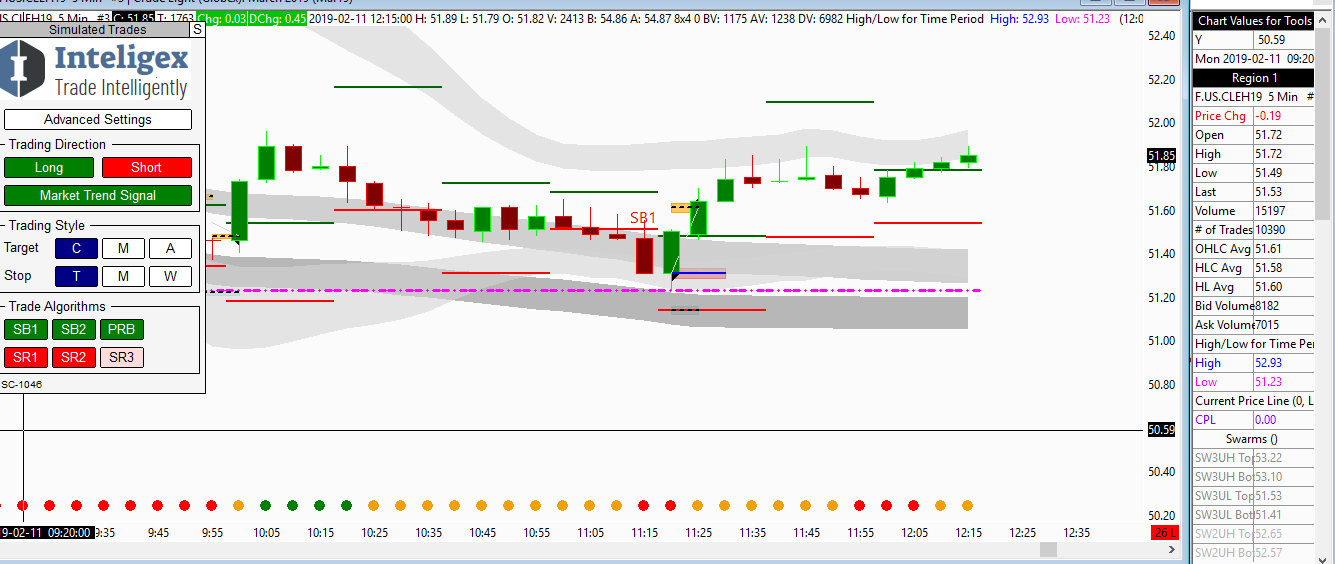Screen dimensions: 1335x564
Task: Click the red dot at 9:20 time
Action: click(23, 506)
